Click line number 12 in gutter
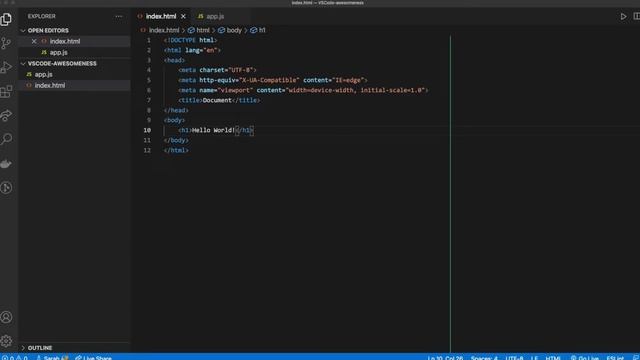The height and width of the screenshot is (360, 640). [147, 150]
